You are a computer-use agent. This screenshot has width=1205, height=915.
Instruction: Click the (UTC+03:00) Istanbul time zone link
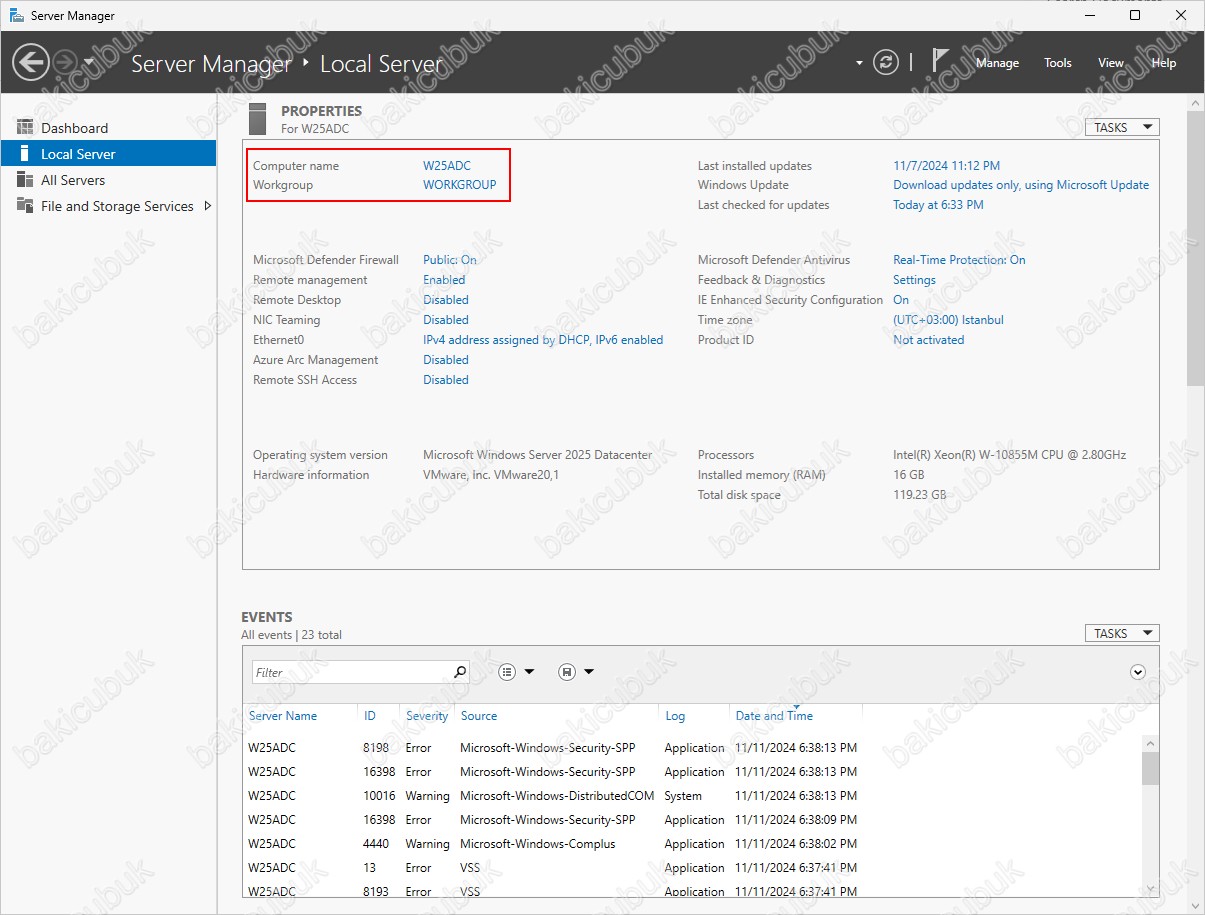(948, 320)
